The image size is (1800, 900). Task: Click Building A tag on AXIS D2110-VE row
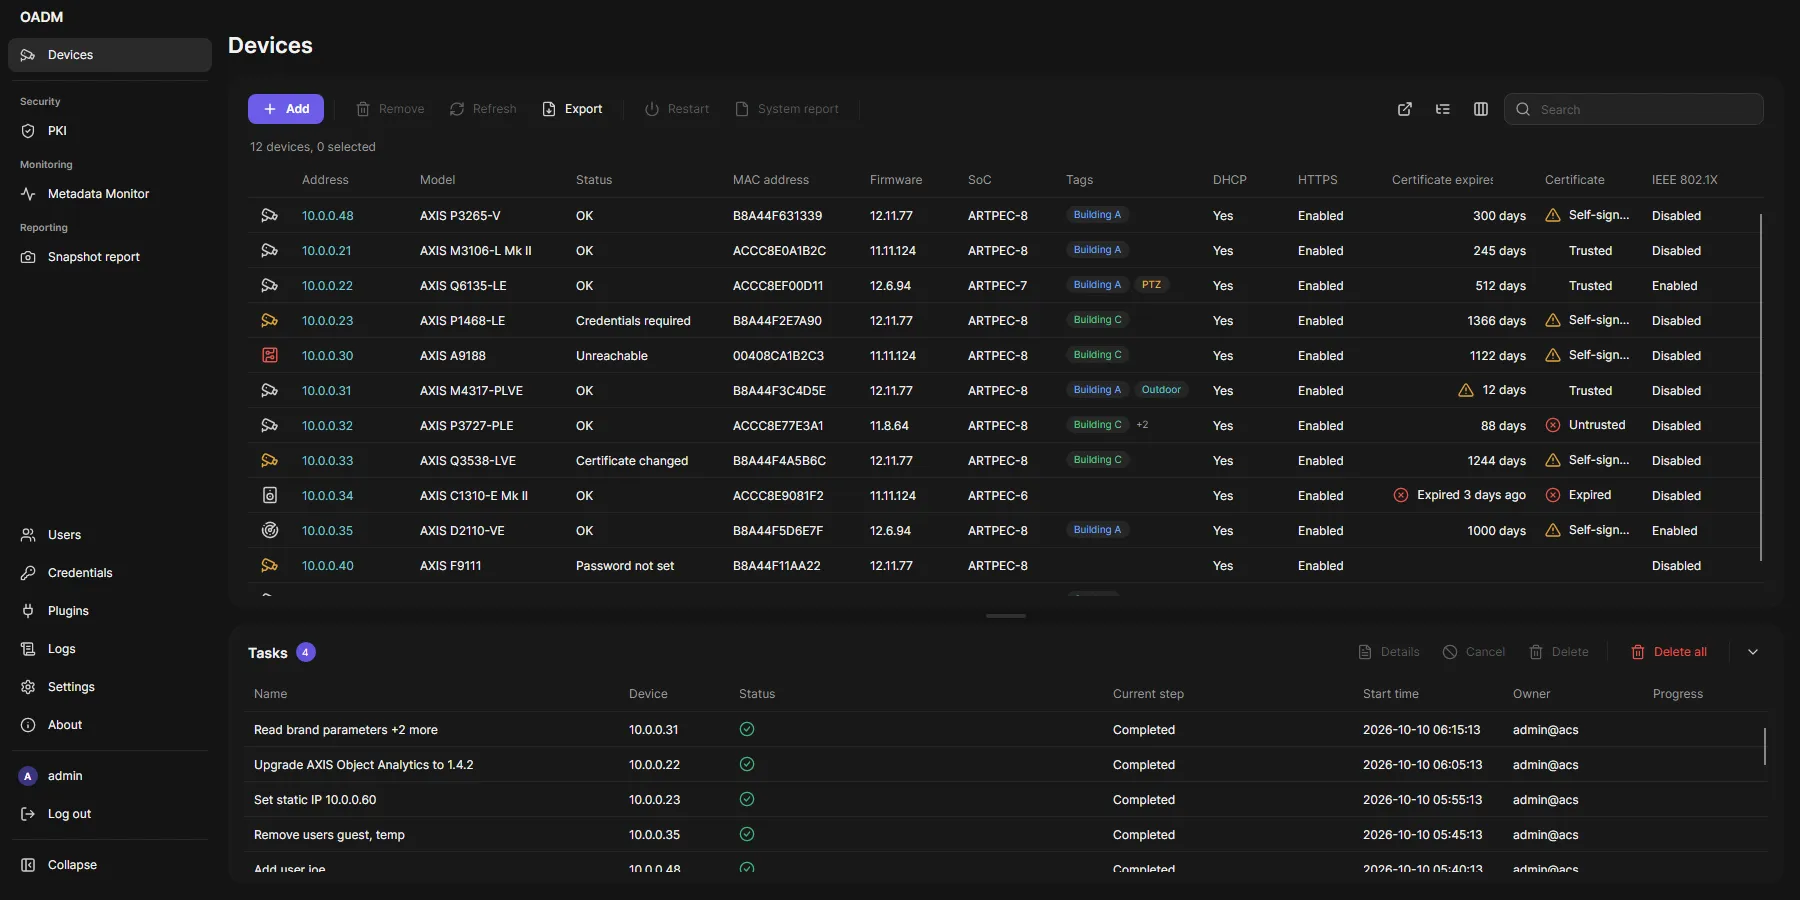[x=1097, y=530]
